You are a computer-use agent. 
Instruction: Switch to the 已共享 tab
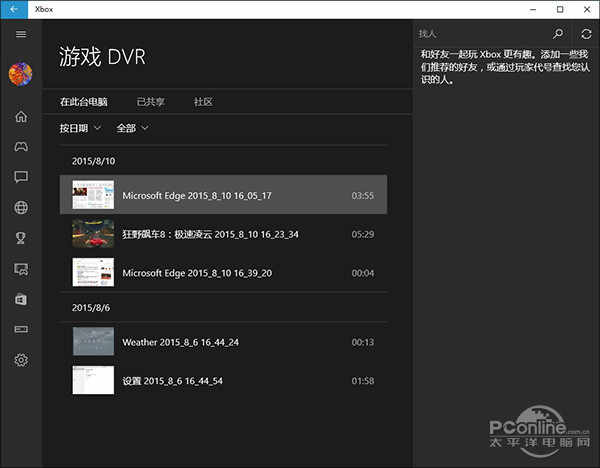[x=151, y=102]
